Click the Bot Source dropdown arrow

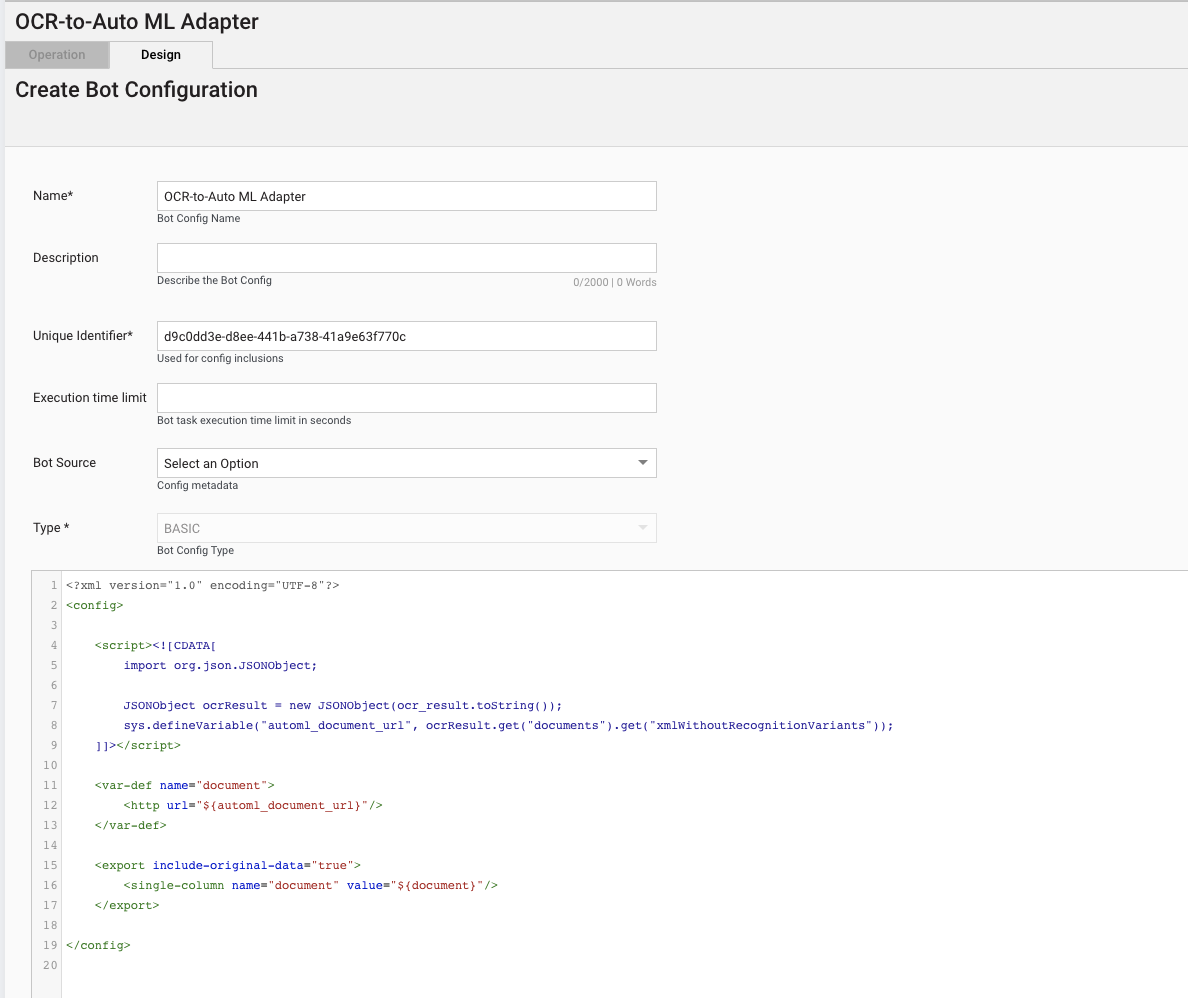pos(642,463)
